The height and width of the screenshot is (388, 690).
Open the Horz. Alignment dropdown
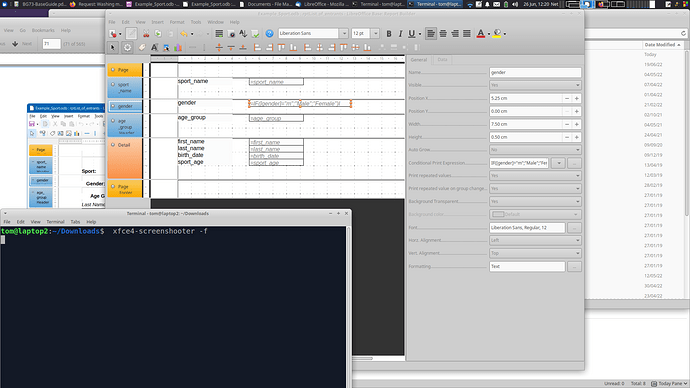coord(535,240)
